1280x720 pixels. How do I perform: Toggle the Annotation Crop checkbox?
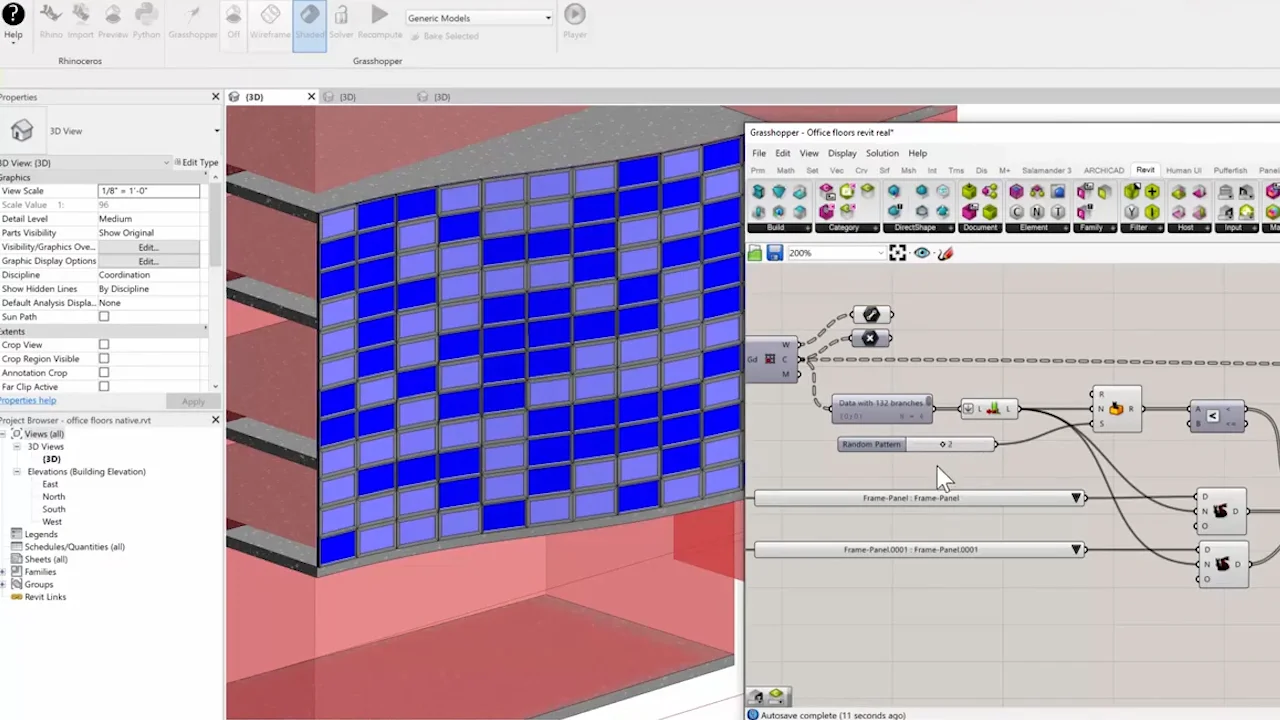(x=104, y=373)
